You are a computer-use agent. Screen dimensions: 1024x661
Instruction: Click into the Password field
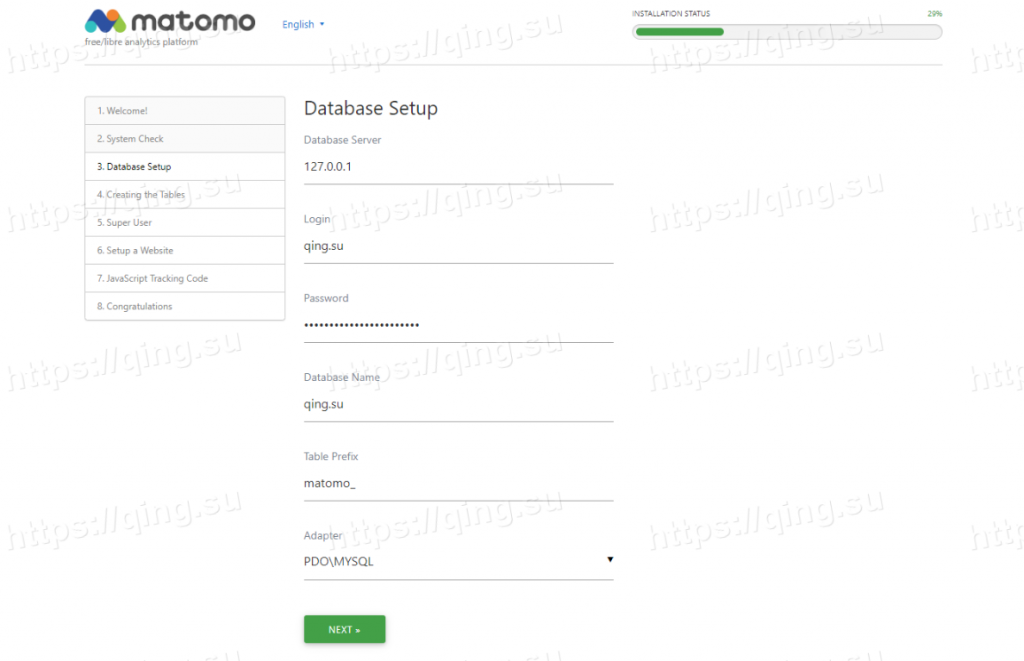[458, 325]
